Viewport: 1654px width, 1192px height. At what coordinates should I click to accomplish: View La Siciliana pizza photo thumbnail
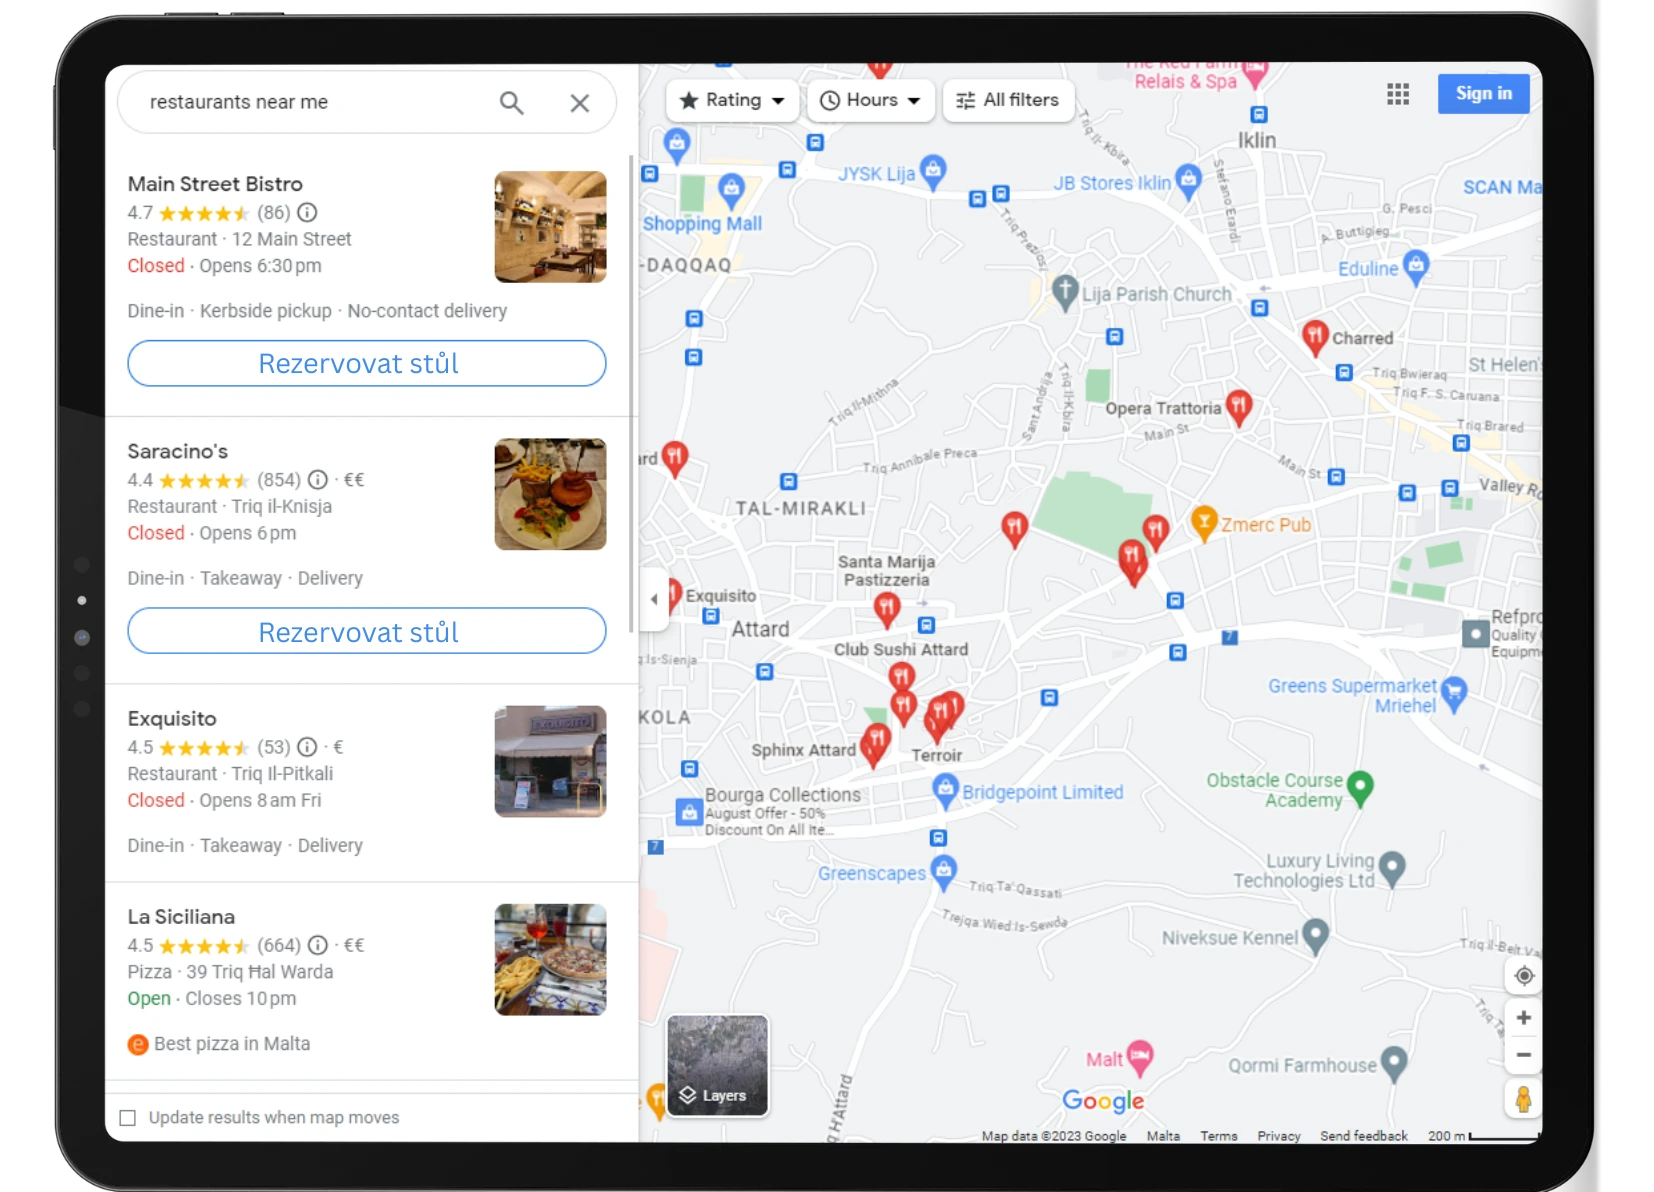(x=550, y=959)
